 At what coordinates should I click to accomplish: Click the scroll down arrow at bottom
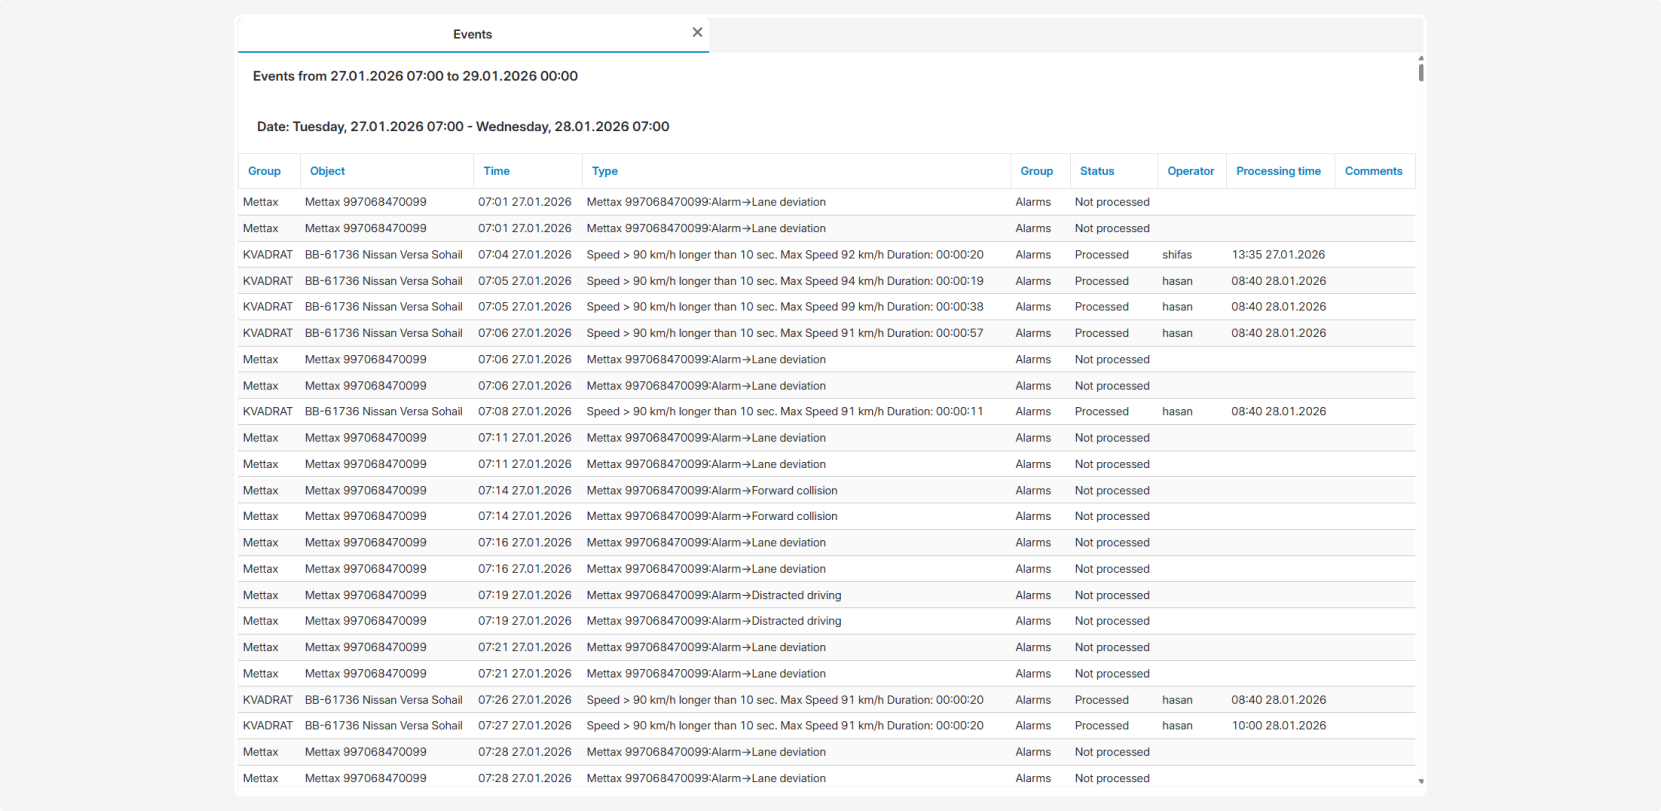1420,781
